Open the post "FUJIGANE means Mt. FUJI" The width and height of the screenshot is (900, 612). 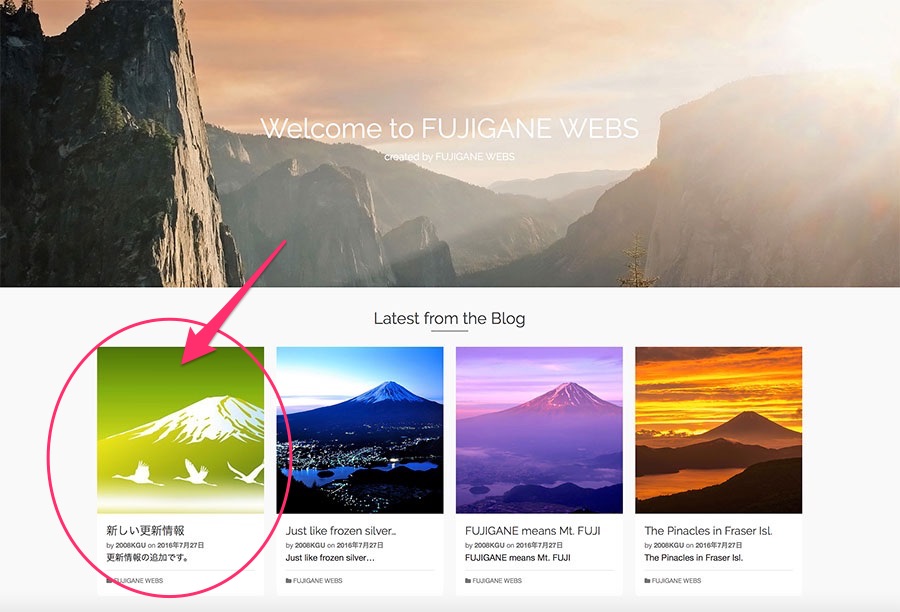(x=533, y=531)
